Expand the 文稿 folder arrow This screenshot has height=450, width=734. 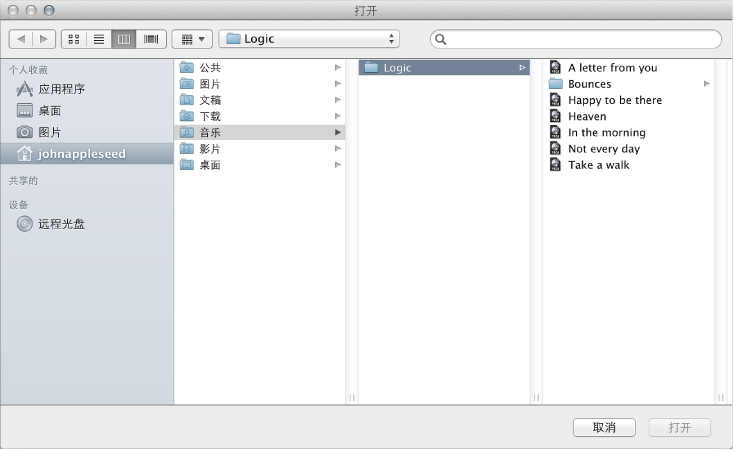[338, 100]
